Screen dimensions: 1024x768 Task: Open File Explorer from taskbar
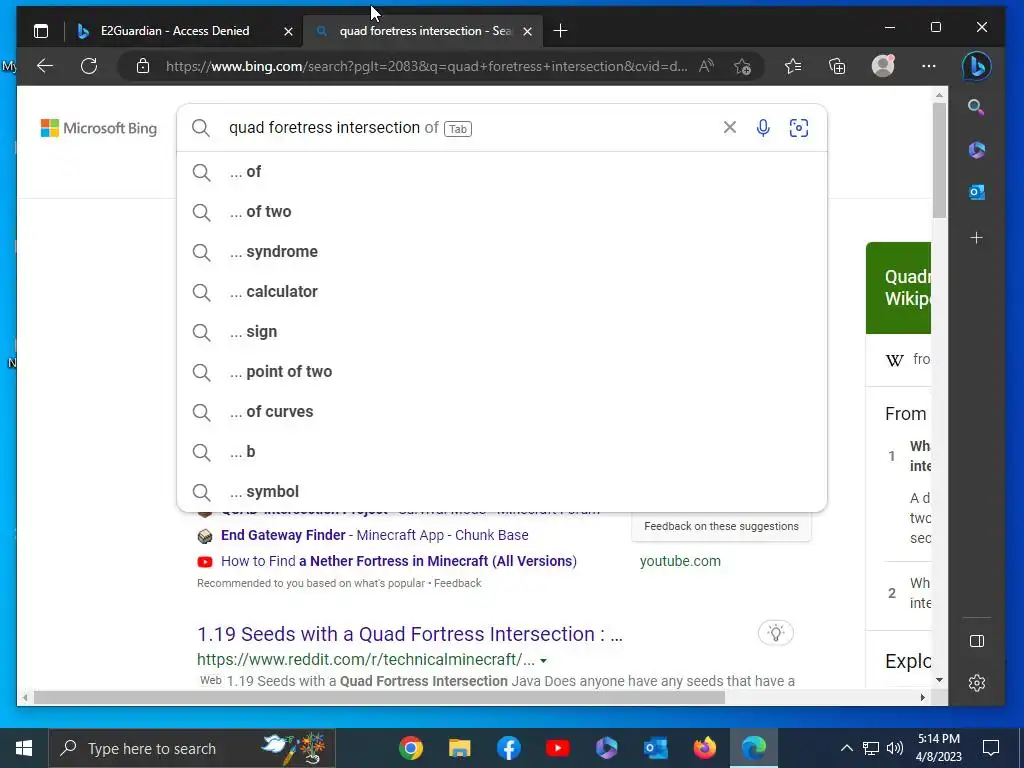460,748
